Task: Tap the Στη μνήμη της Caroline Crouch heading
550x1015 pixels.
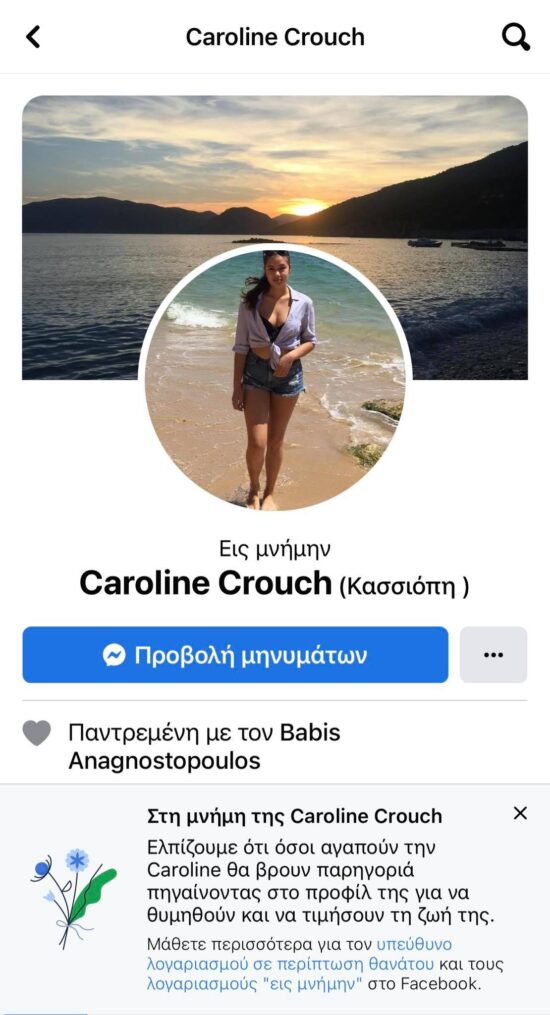Action: click(x=294, y=816)
